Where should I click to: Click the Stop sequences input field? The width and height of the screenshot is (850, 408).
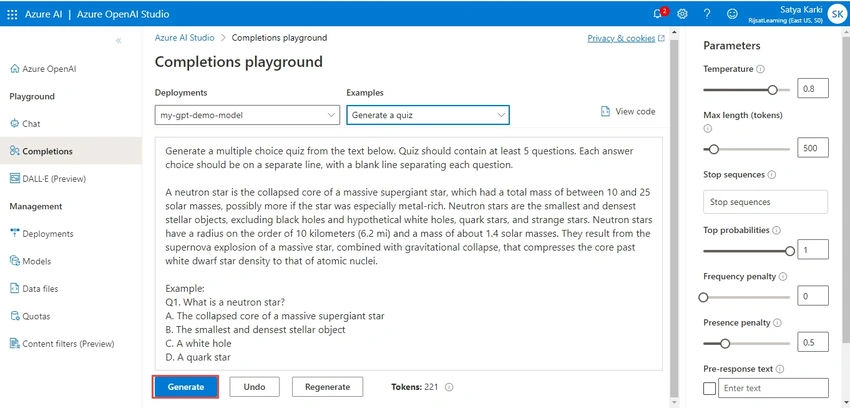pos(765,202)
